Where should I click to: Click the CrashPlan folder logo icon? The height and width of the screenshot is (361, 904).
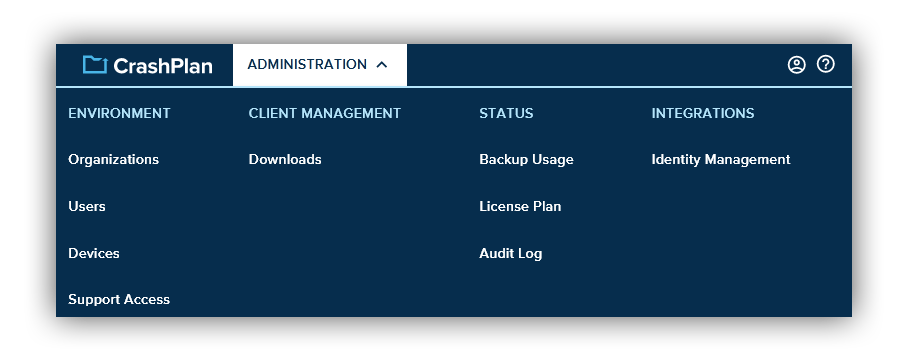(x=95, y=65)
